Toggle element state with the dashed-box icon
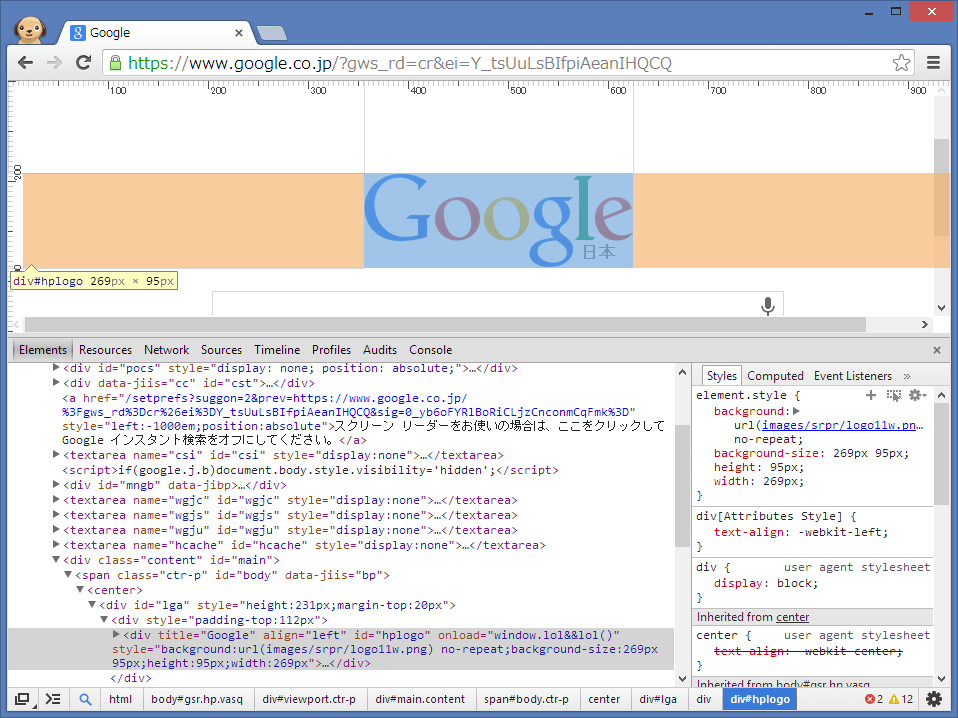Viewport: 958px width, 718px height. (x=894, y=395)
